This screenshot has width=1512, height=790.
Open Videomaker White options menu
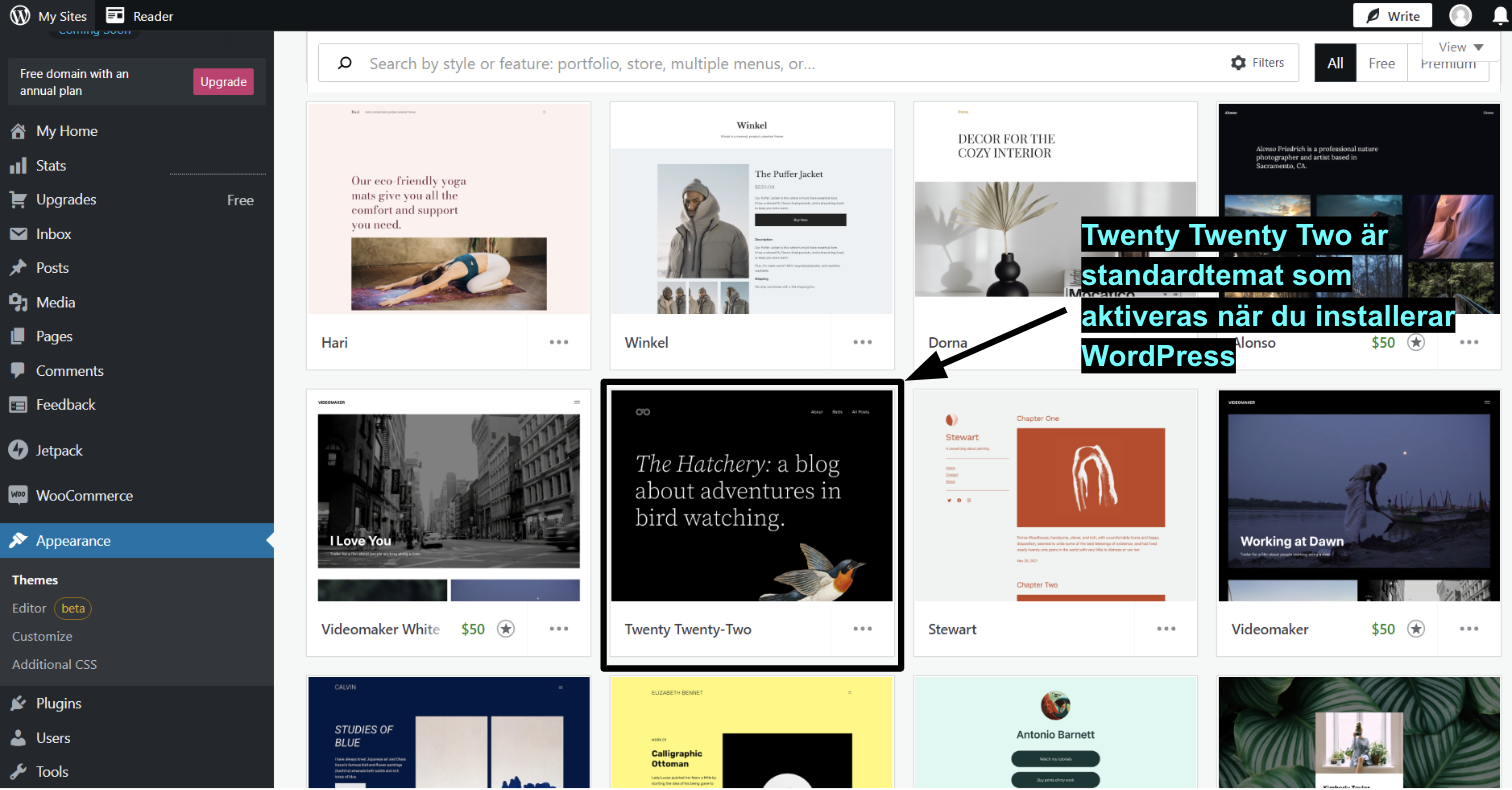[559, 629]
